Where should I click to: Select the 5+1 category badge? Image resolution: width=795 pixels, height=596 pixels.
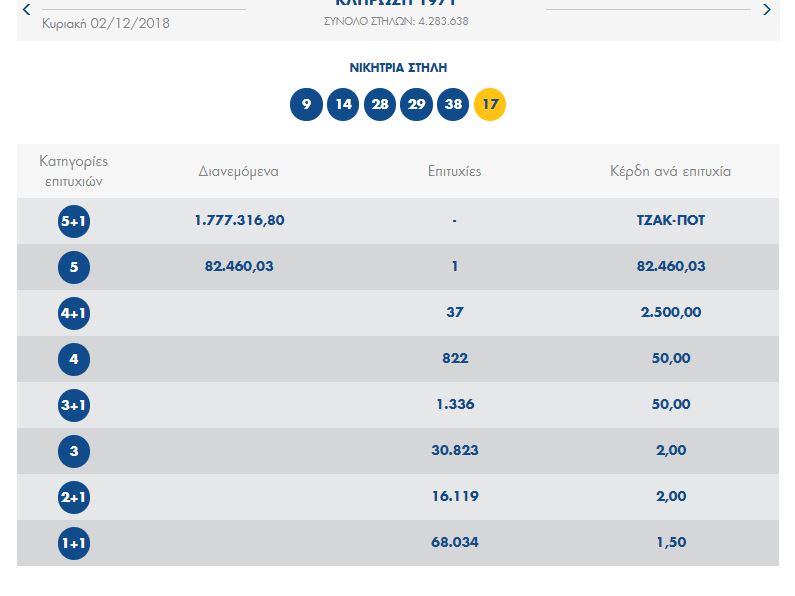coord(74,221)
